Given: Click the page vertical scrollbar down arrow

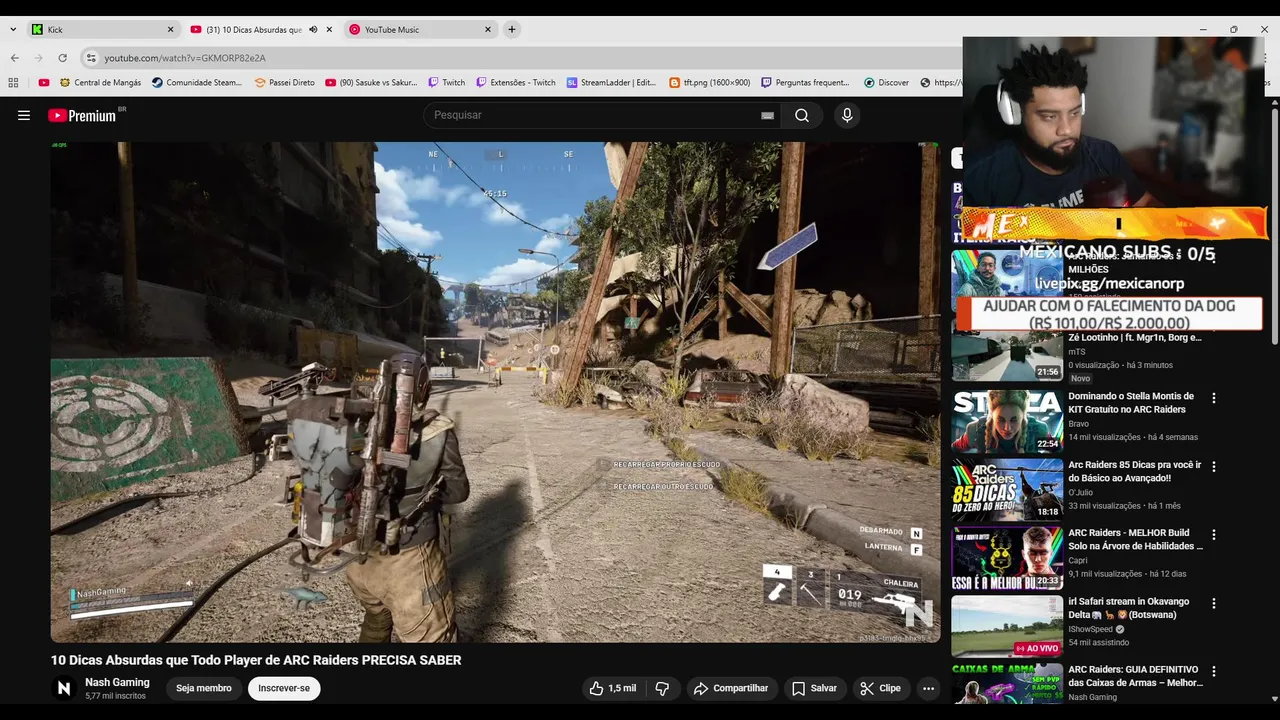Looking at the screenshot, I should 1274,698.
